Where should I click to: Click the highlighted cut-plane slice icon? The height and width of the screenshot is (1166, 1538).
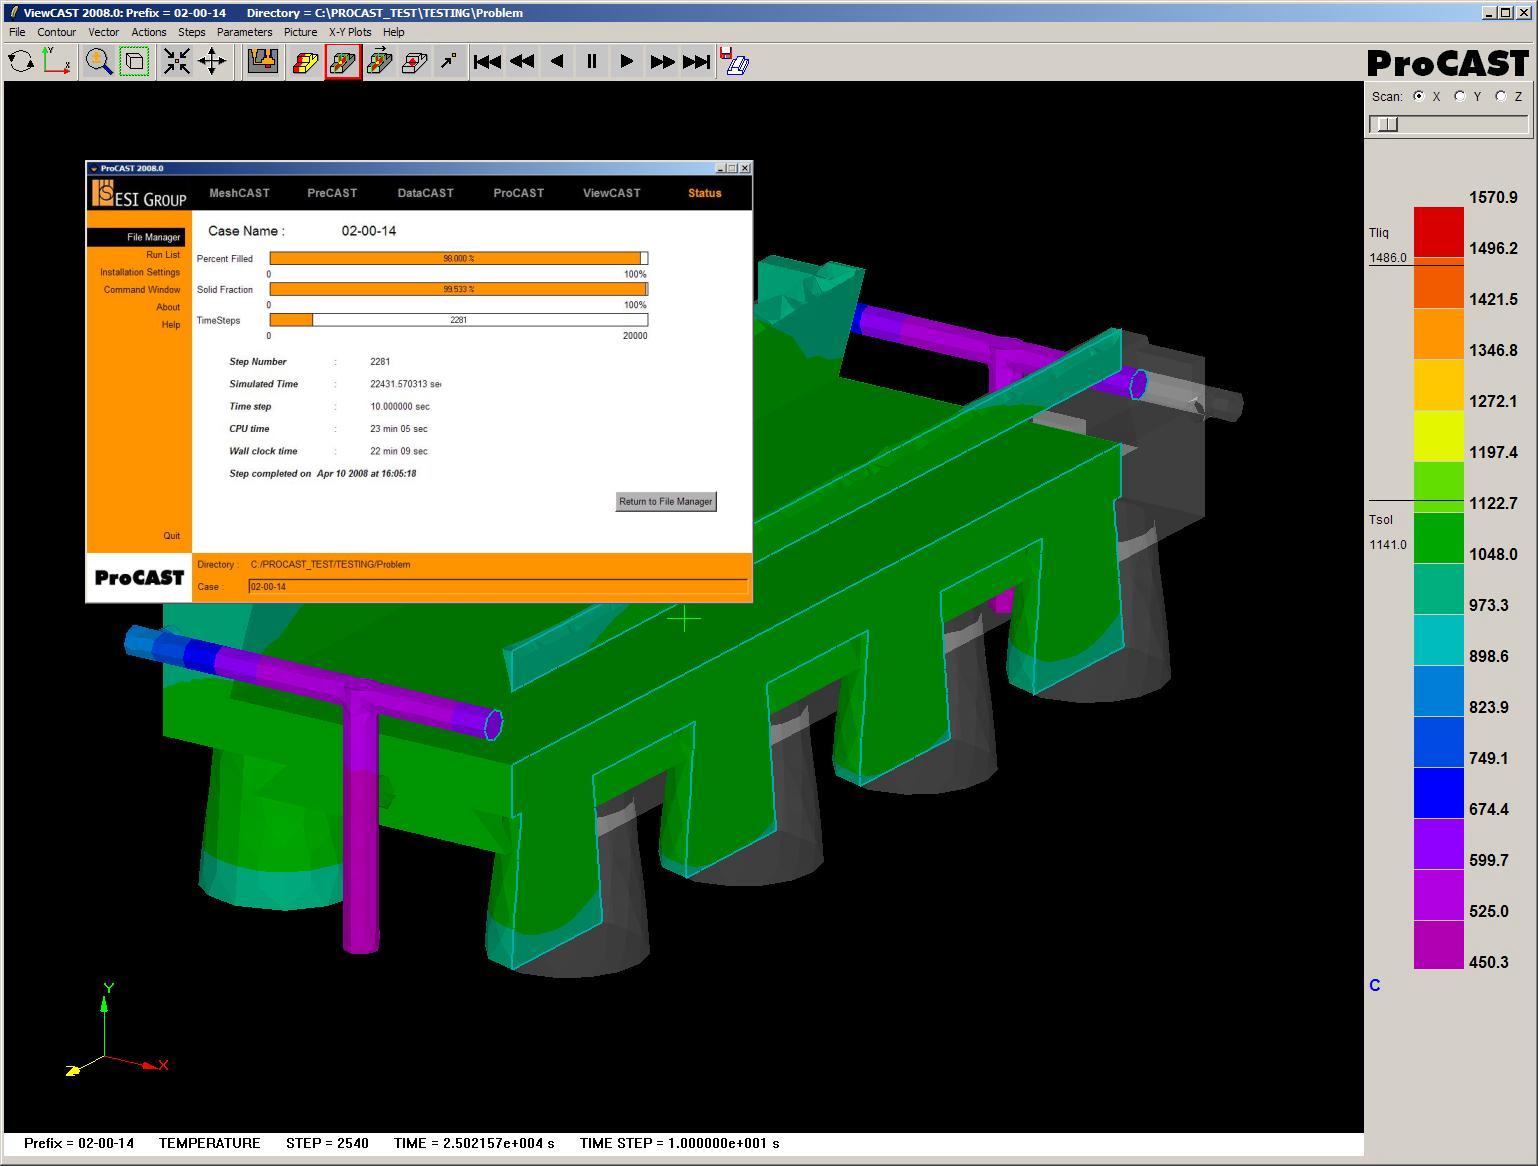point(342,62)
